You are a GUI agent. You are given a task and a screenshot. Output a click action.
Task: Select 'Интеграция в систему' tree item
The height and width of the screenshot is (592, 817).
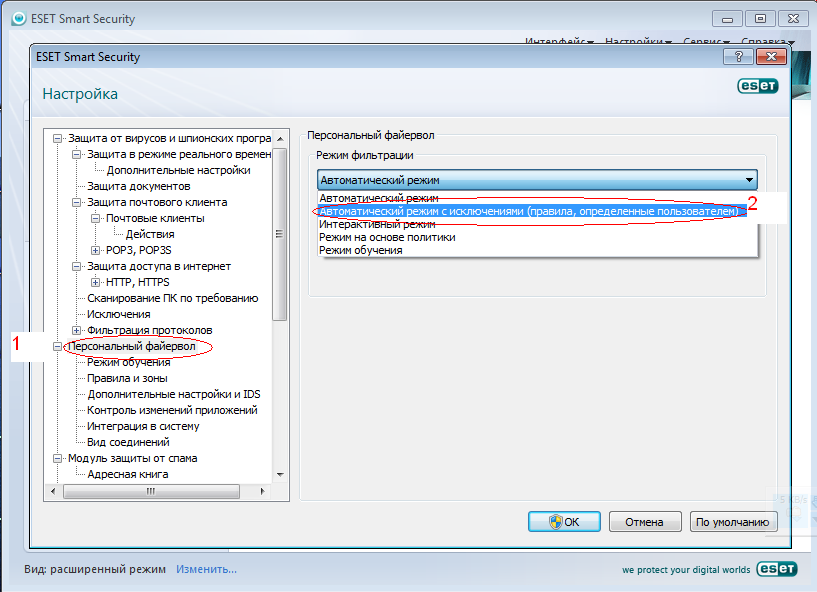(x=143, y=426)
